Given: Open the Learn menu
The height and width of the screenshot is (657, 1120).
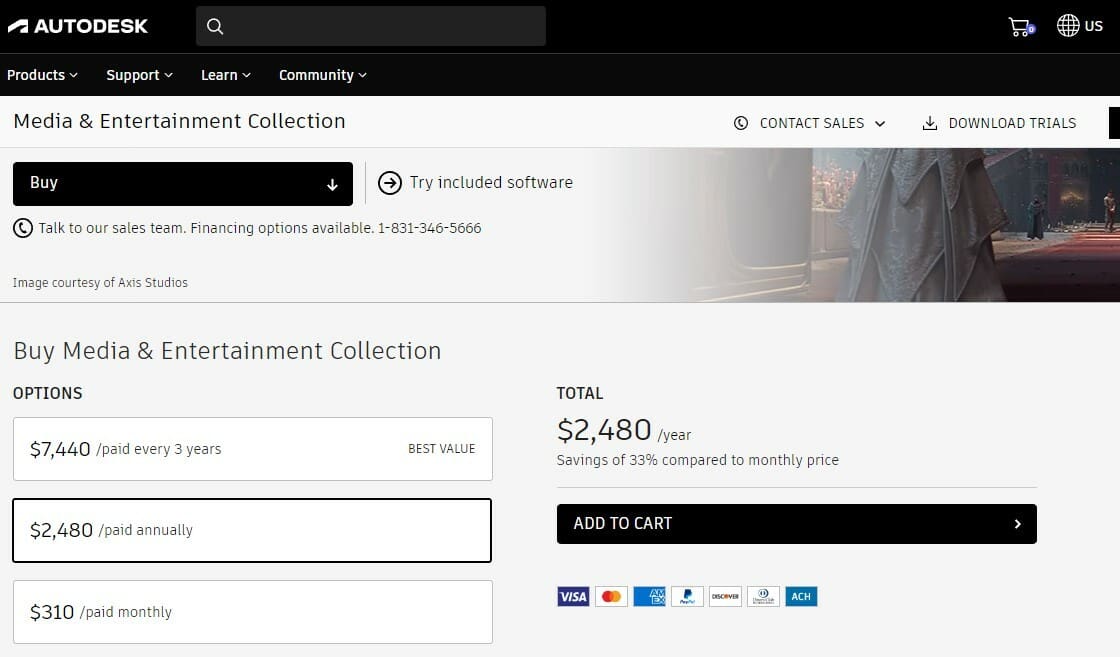Looking at the screenshot, I should click(x=226, y=75).
